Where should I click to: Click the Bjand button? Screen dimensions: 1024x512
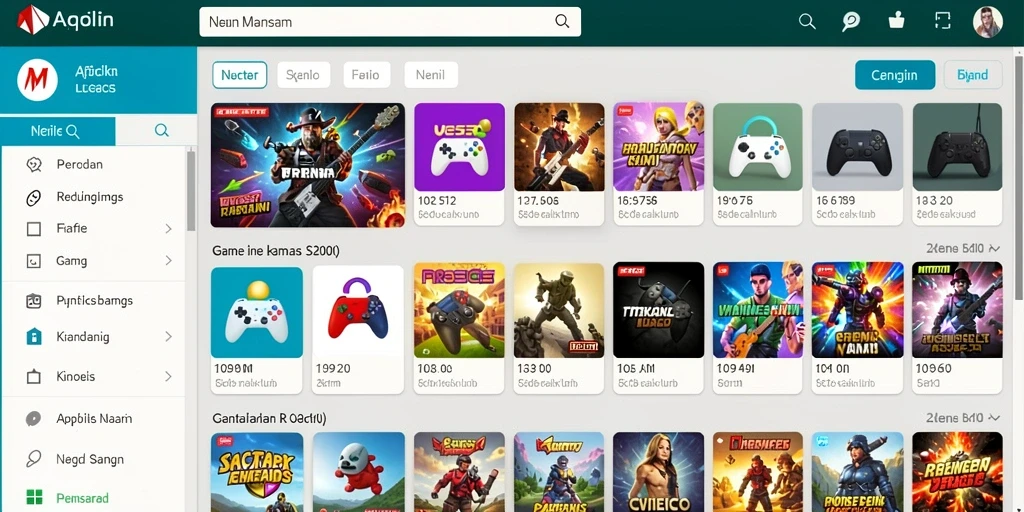click(973, 75)
